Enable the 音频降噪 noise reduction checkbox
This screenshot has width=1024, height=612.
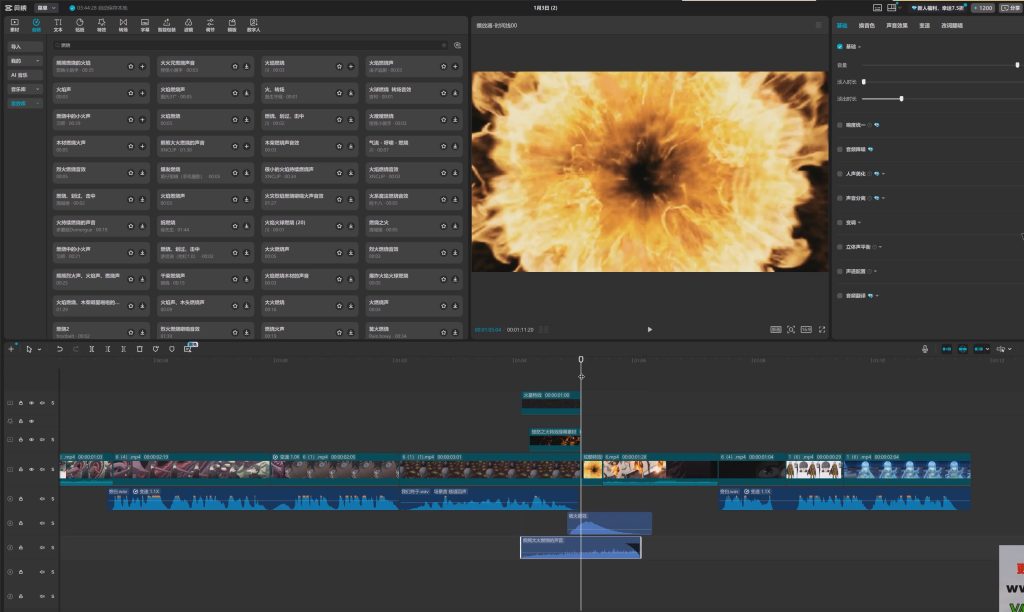(840, 149)
